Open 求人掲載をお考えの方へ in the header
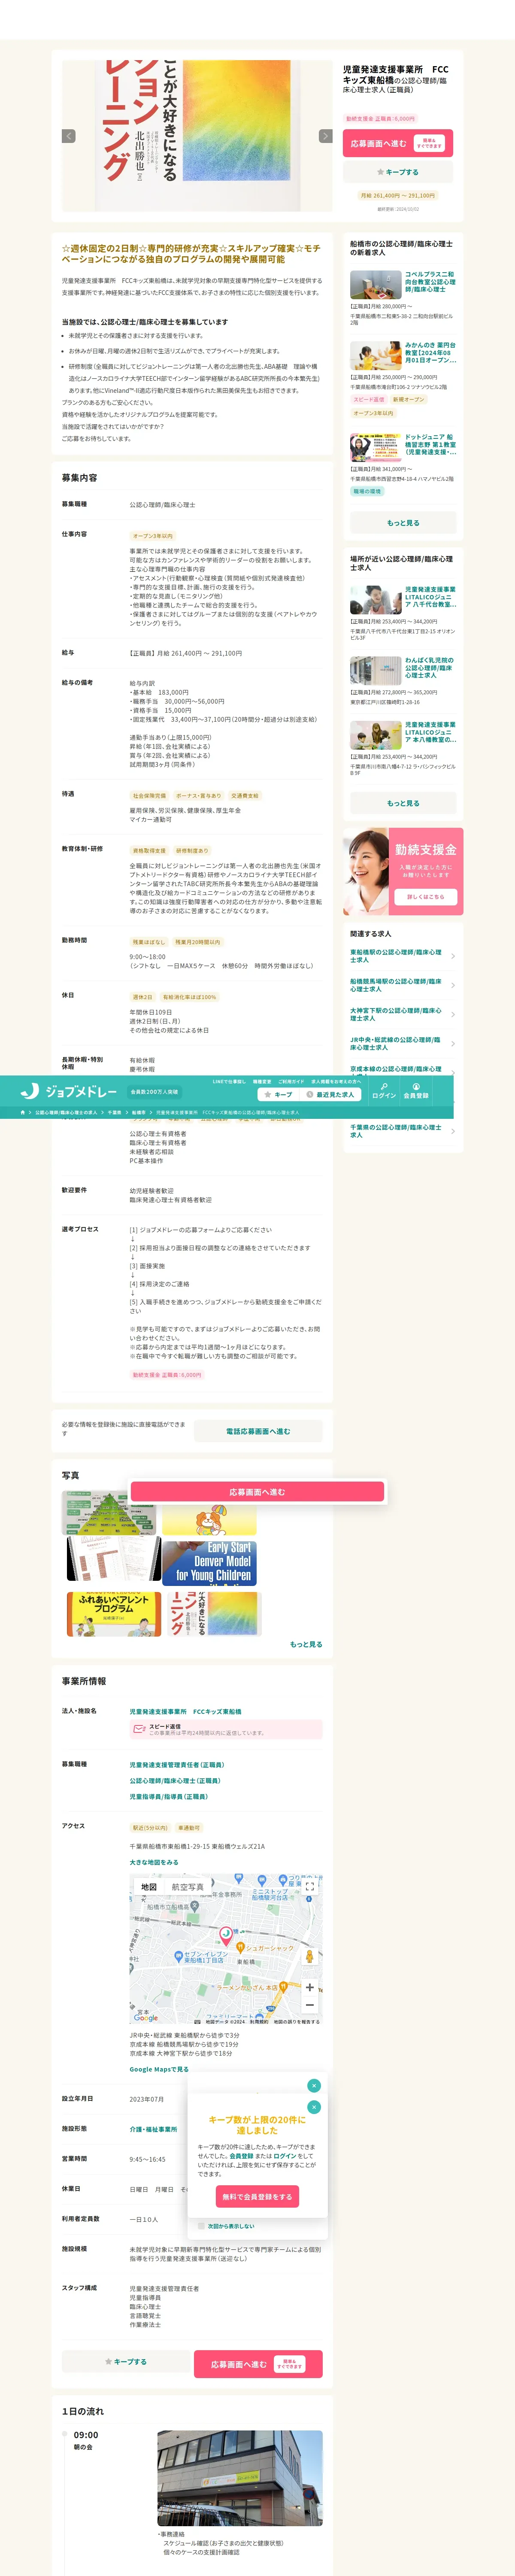 pyautogui.click(x=336, y=1081)
